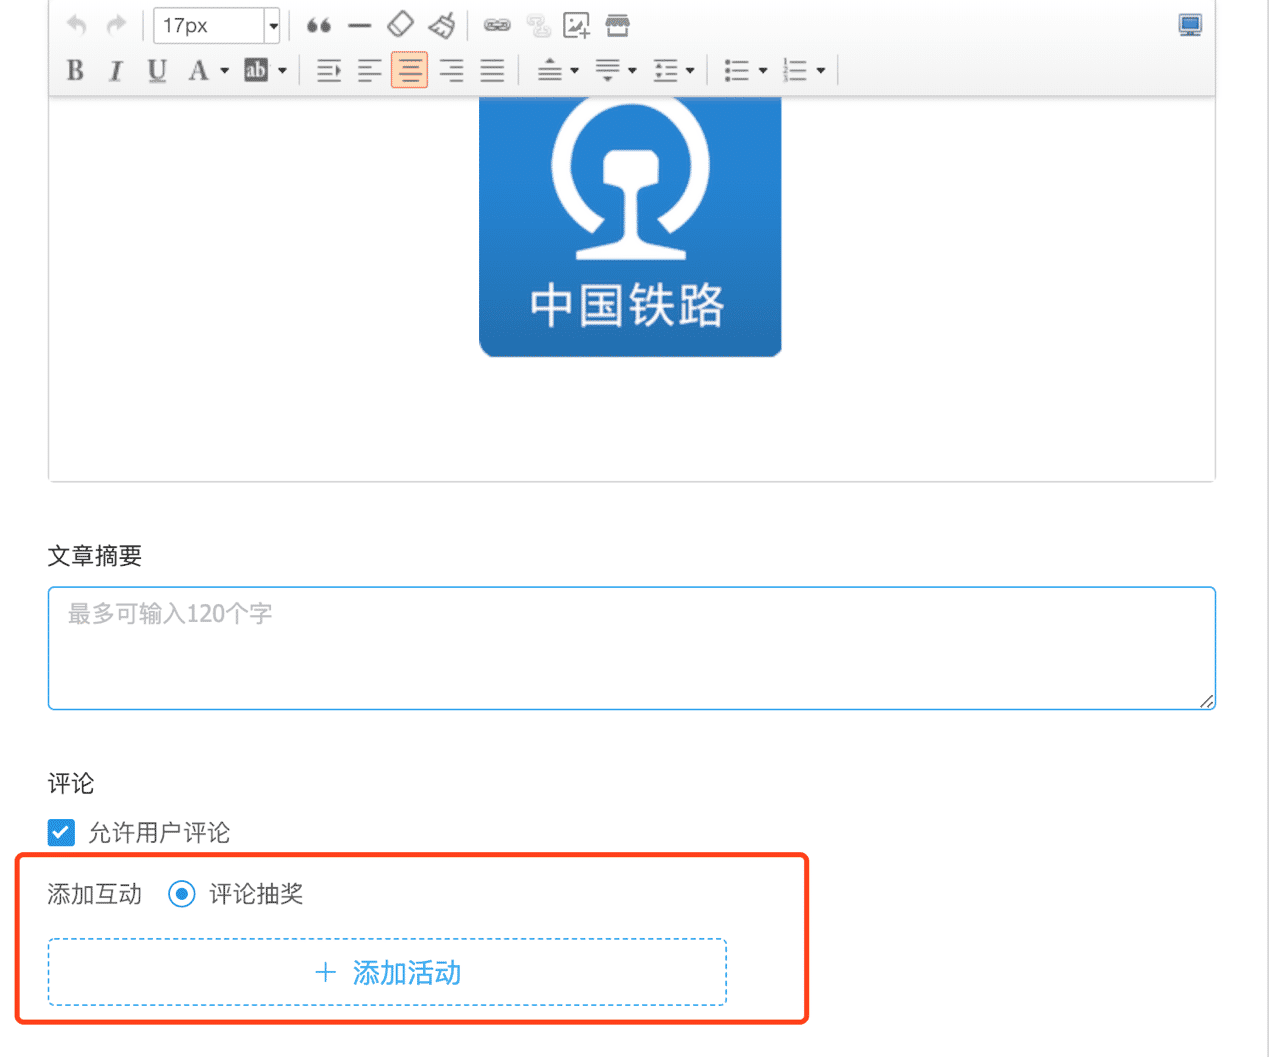Open line height dropdown arrow
The width and height of the screenshot is (1269, 1057).
pos(690,70)
